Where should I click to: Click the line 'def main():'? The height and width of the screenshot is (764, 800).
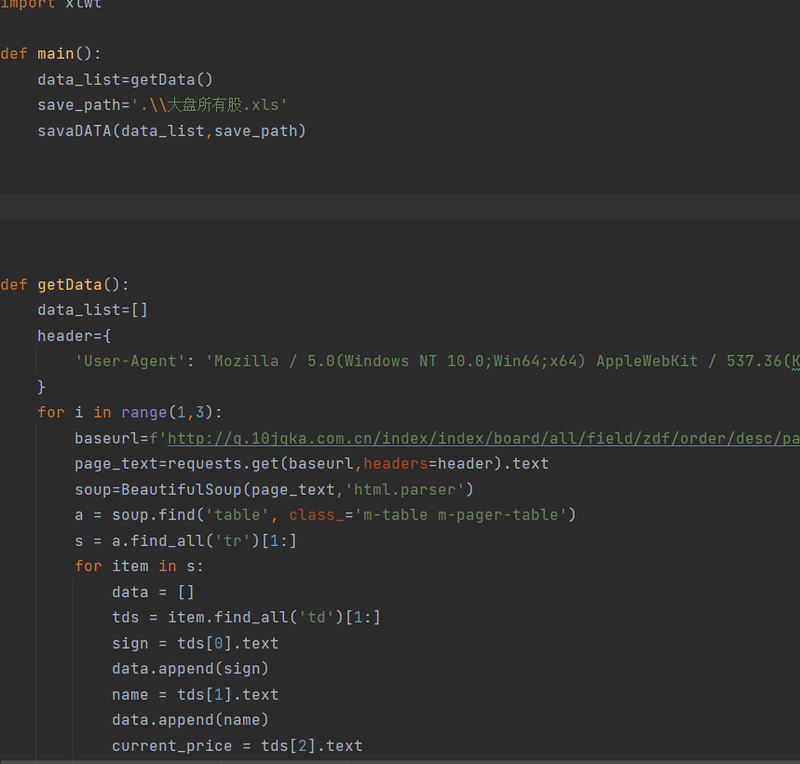51,54
